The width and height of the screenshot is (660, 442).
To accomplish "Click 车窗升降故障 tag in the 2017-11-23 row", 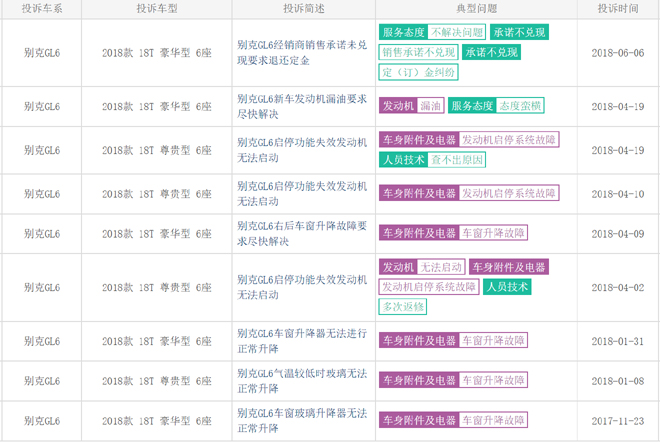I will (x=493, y=420).
